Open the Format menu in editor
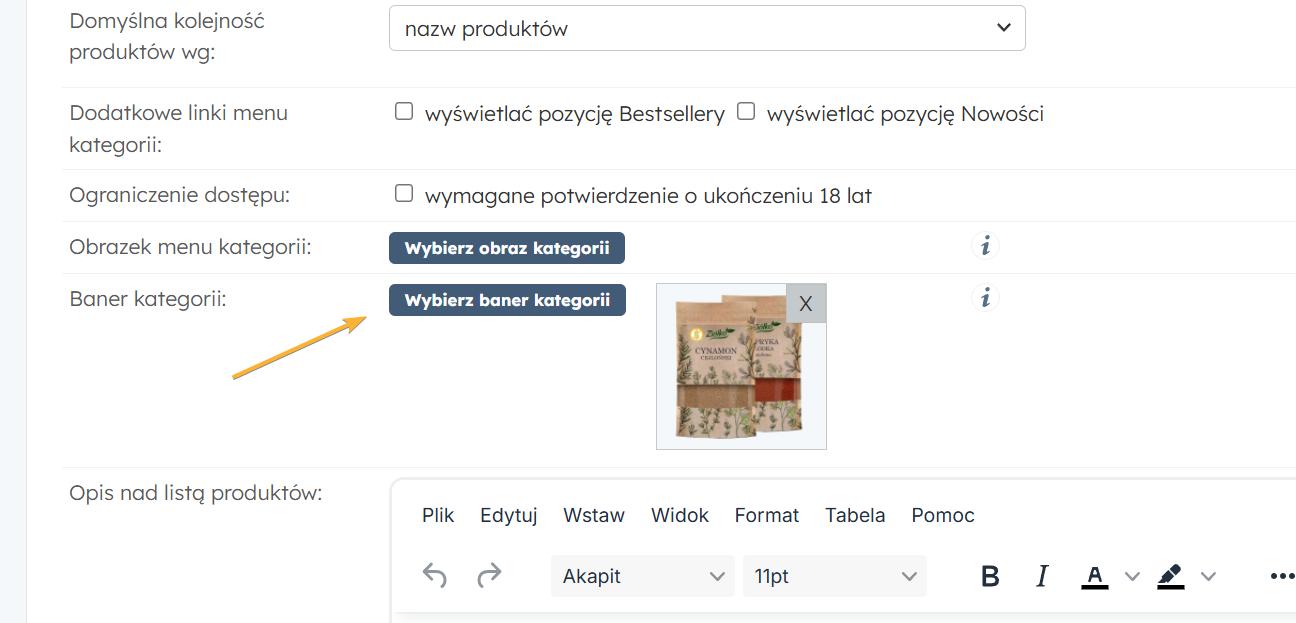 pos(766,515)
